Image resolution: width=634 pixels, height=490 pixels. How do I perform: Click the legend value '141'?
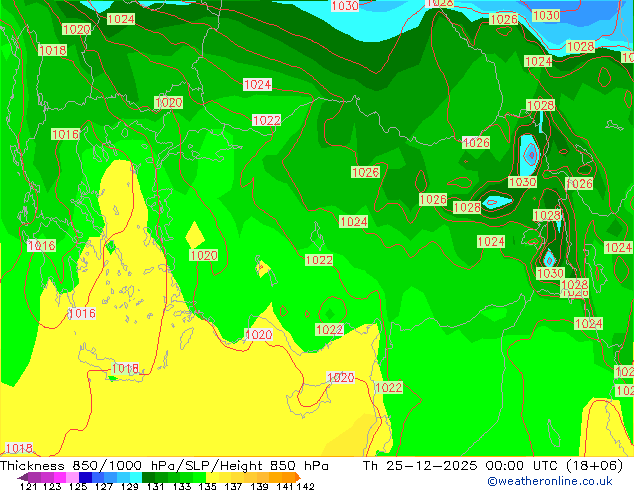285,486
